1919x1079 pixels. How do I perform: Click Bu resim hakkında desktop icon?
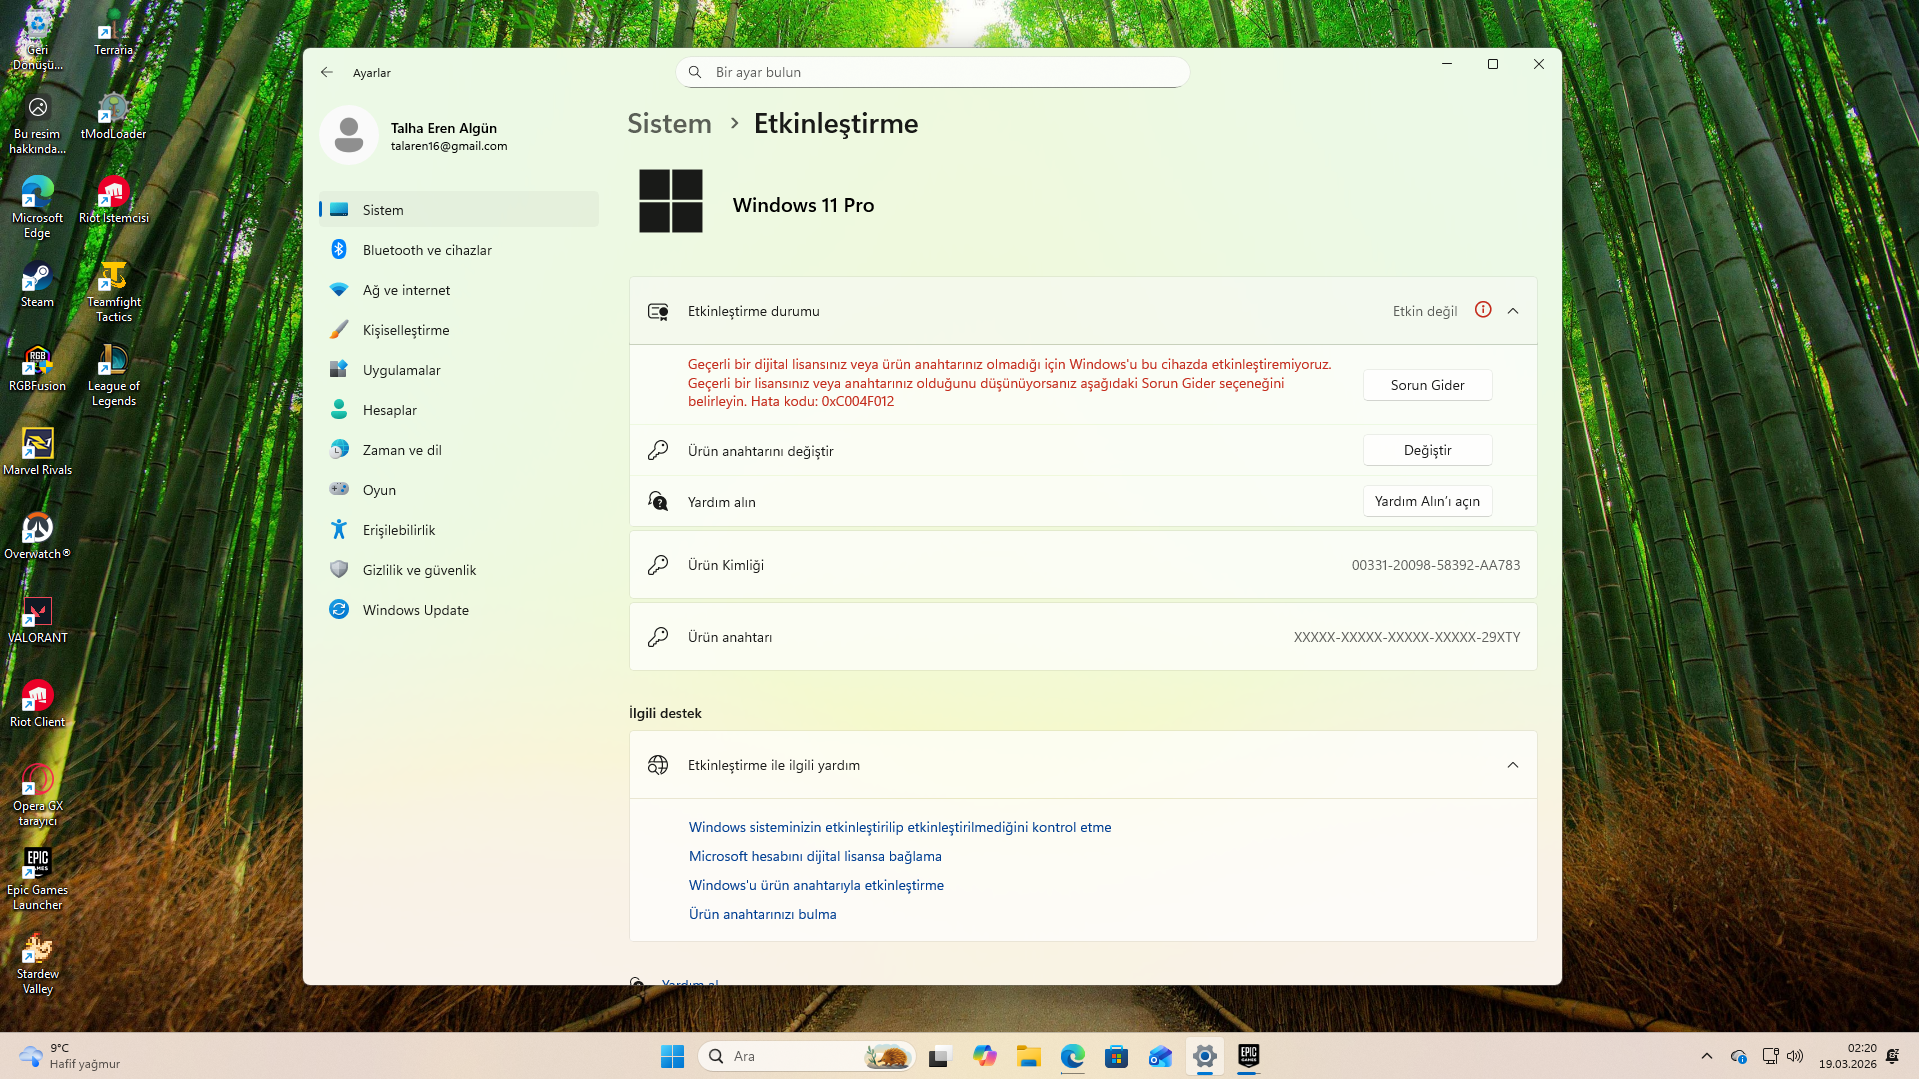(x=37, y=123)
